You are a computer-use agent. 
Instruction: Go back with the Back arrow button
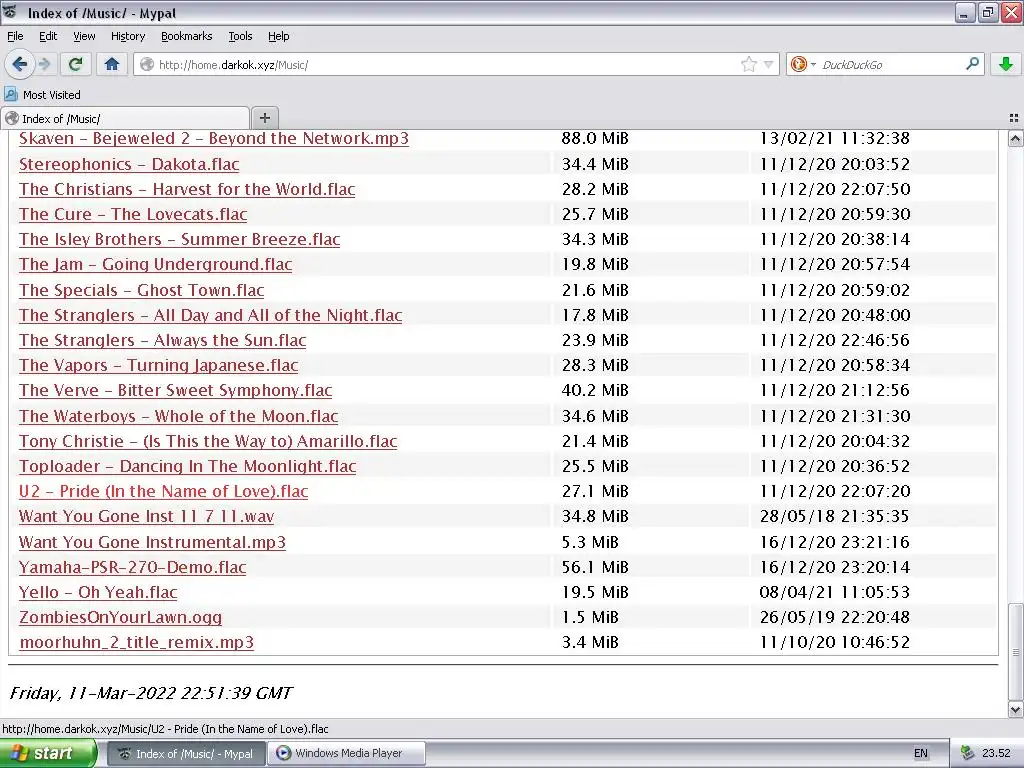click(19, 64)
